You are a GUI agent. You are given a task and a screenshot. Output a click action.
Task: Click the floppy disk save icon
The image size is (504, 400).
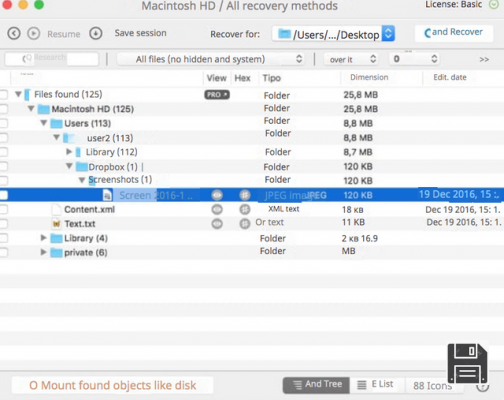[467, 363]
